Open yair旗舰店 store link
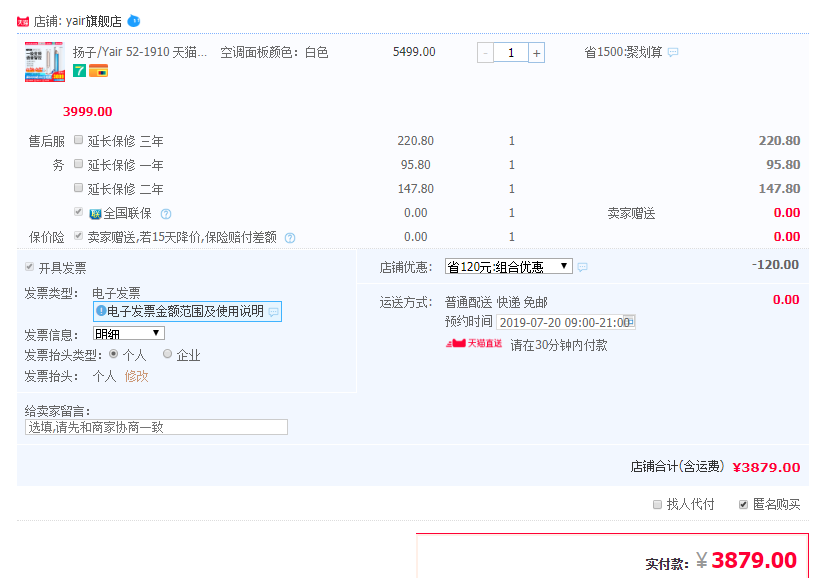The image size is (821, 578). (x=93, y=21)
